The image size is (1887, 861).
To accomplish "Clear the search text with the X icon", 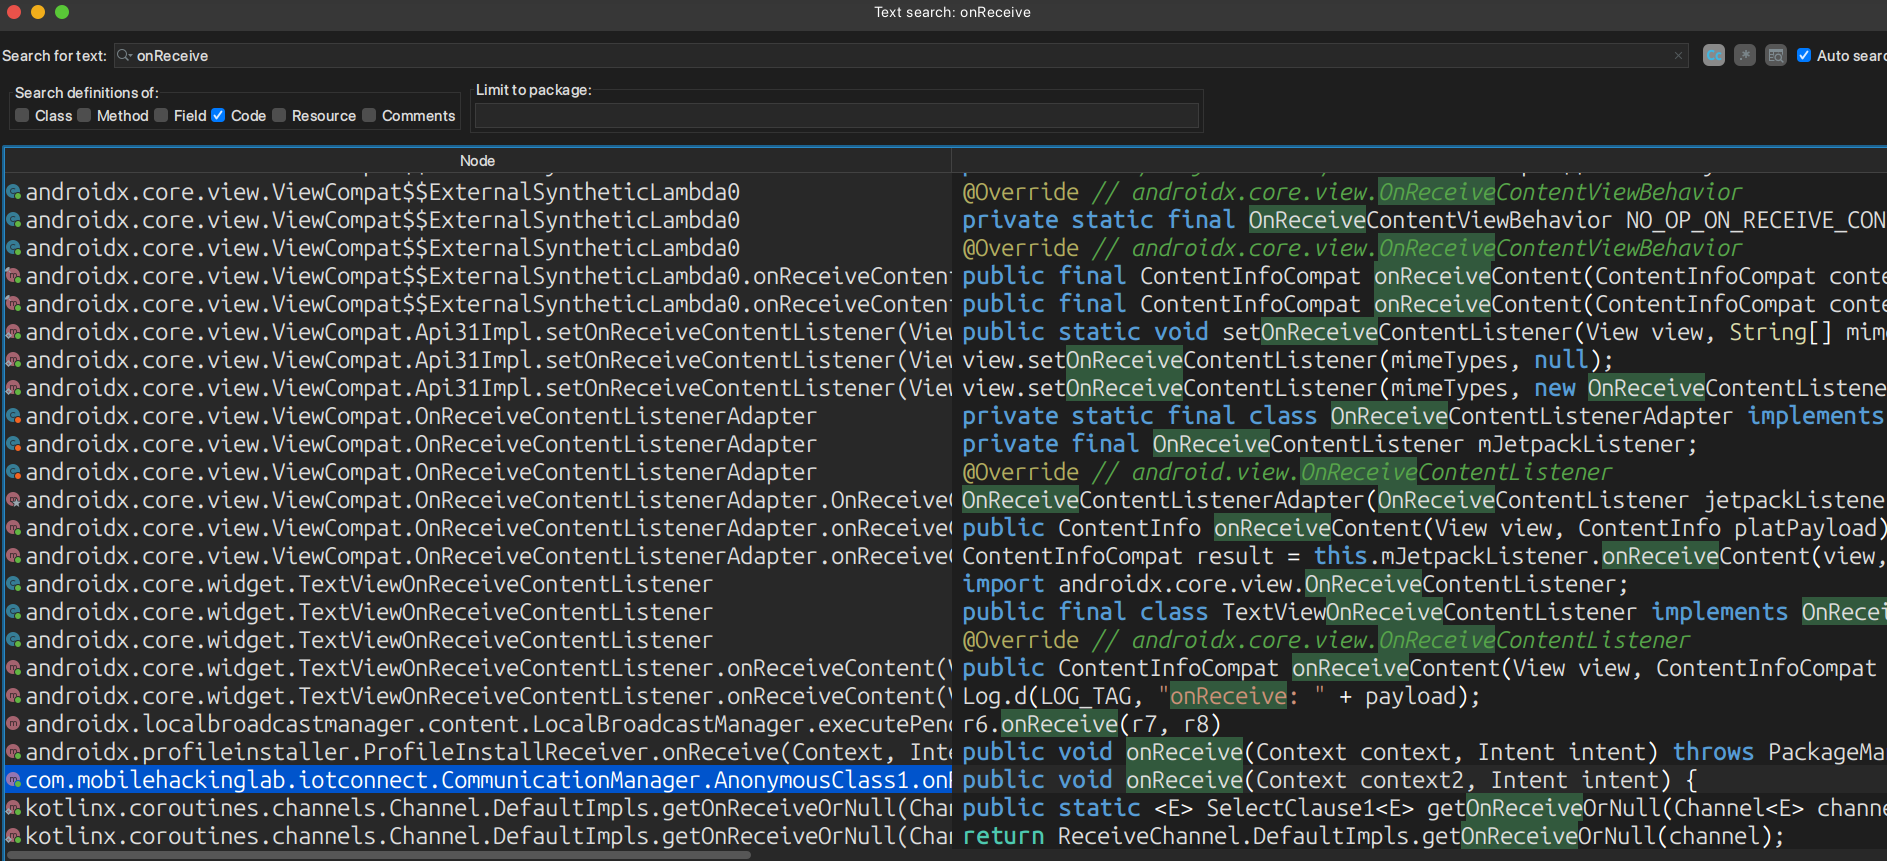I will pyautogui.click(x=1678, y=56).
